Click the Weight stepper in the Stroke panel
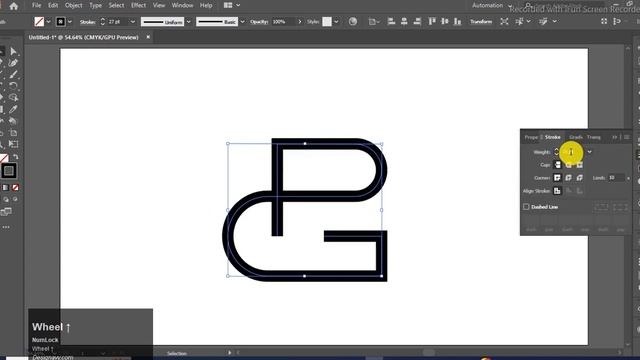 point(557,152)
